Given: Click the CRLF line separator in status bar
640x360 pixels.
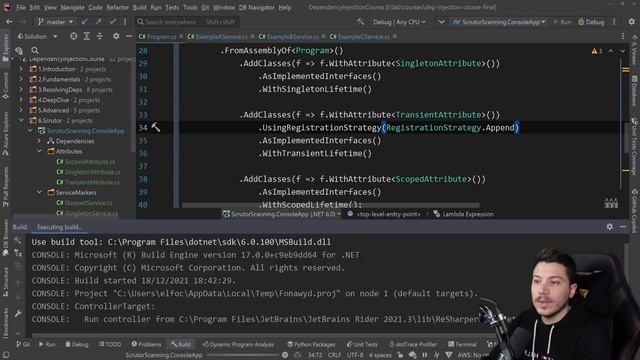Looking at the screenshot, I should [x=334, y=355].
